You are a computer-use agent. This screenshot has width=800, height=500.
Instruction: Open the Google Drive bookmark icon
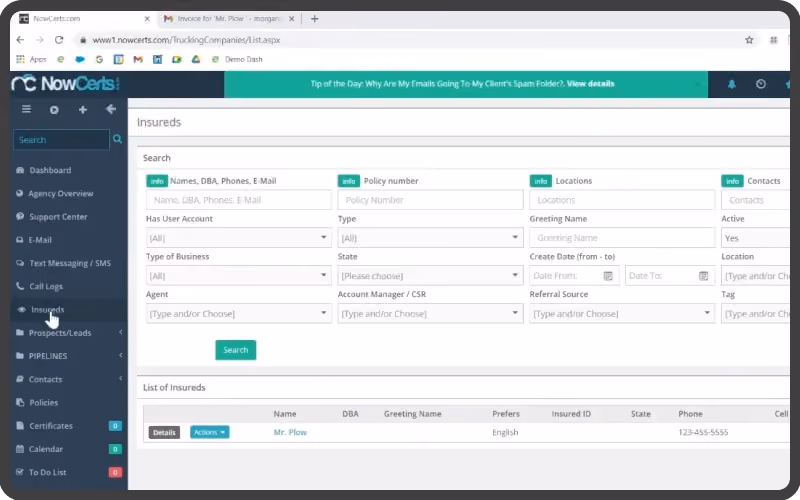coord(196,59)
